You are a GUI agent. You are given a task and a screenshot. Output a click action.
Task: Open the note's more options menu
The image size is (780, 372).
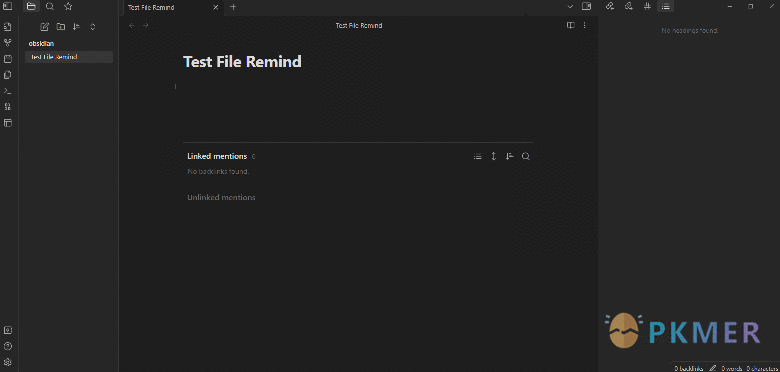click(x=585, y=25)
